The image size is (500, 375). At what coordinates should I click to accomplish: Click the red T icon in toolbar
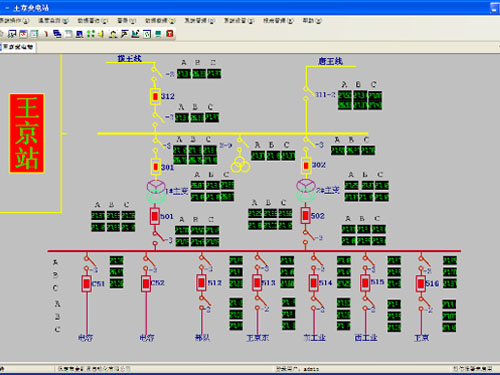pyautogui.click(x=170, y=34)
